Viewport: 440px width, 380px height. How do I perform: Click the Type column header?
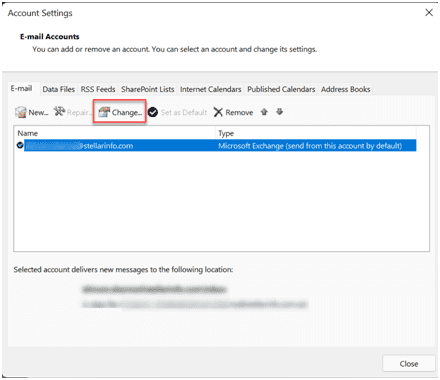coord(316,133)
